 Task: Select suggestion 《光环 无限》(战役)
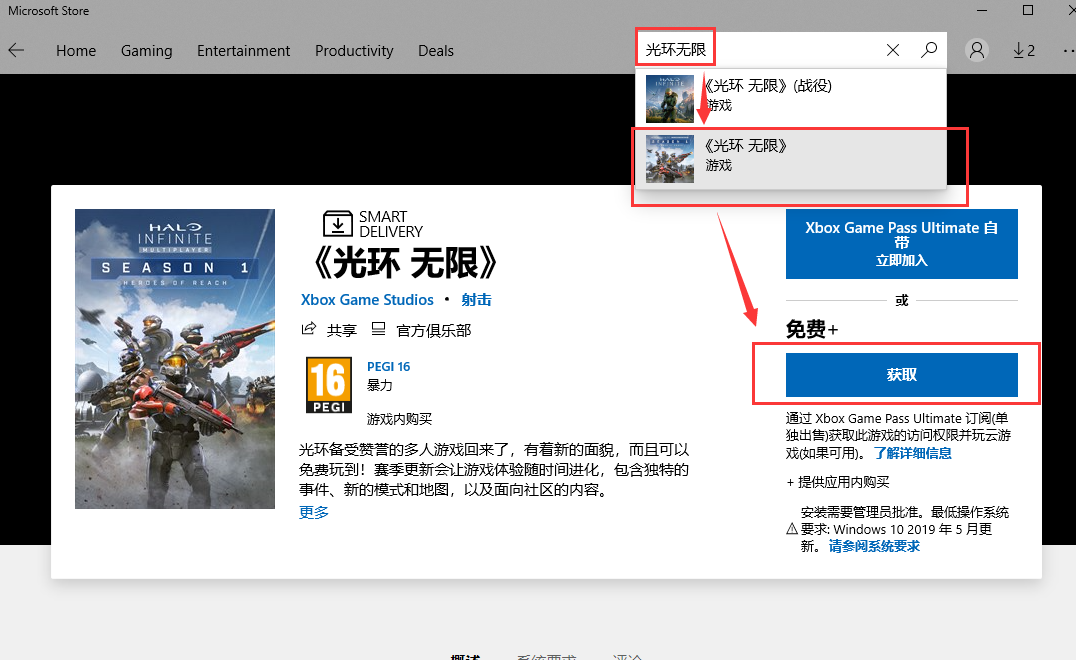pos(791,97)
